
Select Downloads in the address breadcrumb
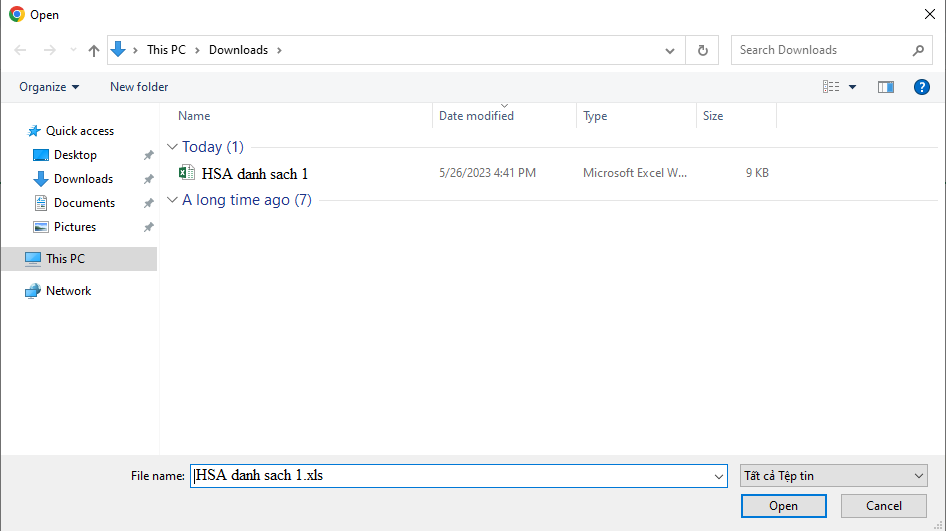[x=238, y=50]
